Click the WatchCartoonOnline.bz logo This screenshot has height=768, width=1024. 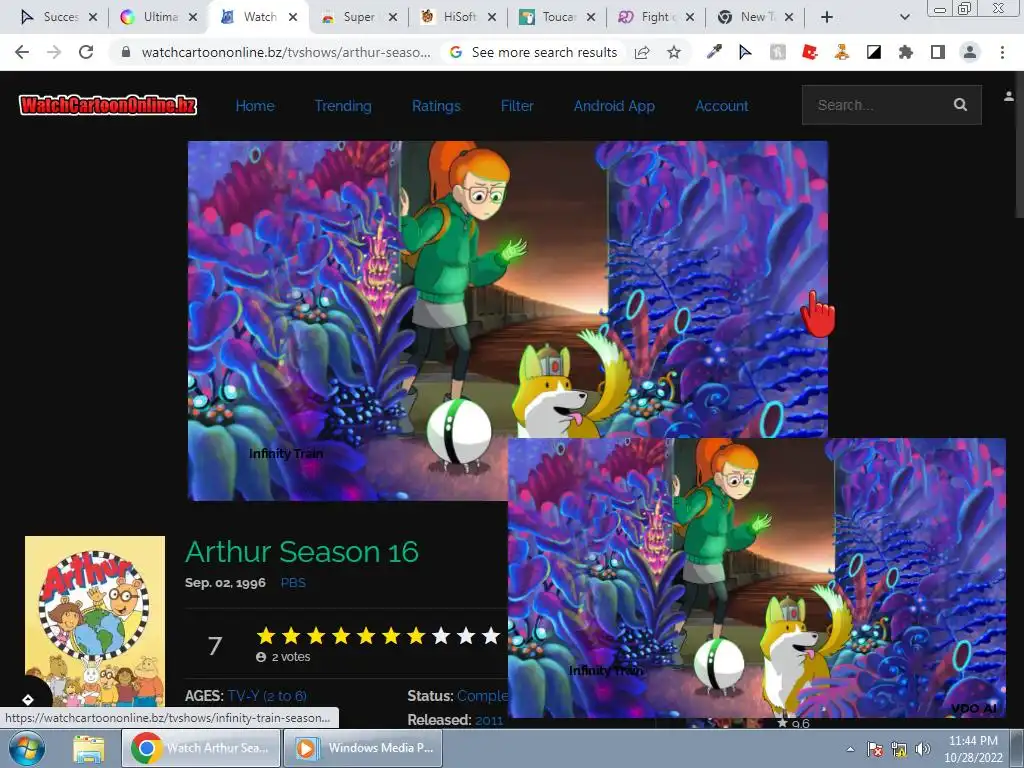[x=108, y=105]
